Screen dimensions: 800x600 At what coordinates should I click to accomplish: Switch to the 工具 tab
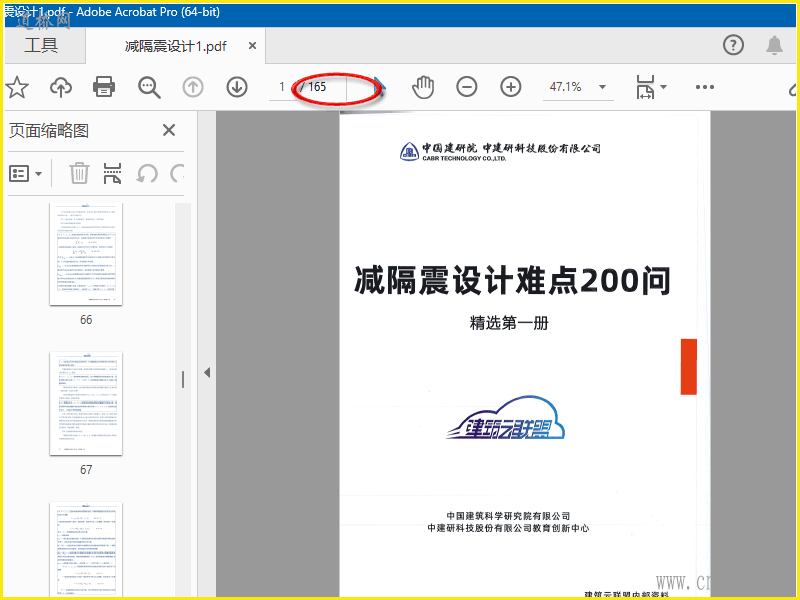[x=41, y=45]
